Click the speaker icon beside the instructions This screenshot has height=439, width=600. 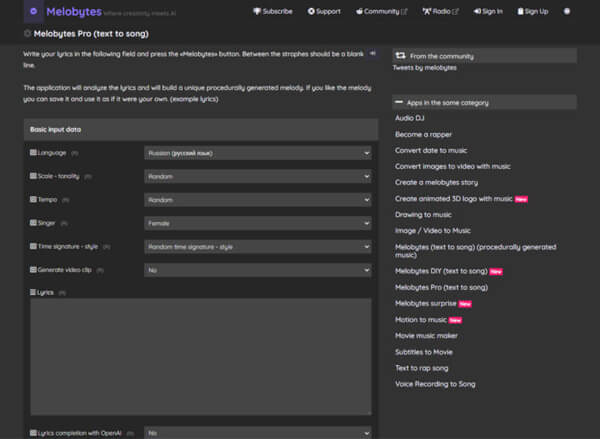(373, 53)
